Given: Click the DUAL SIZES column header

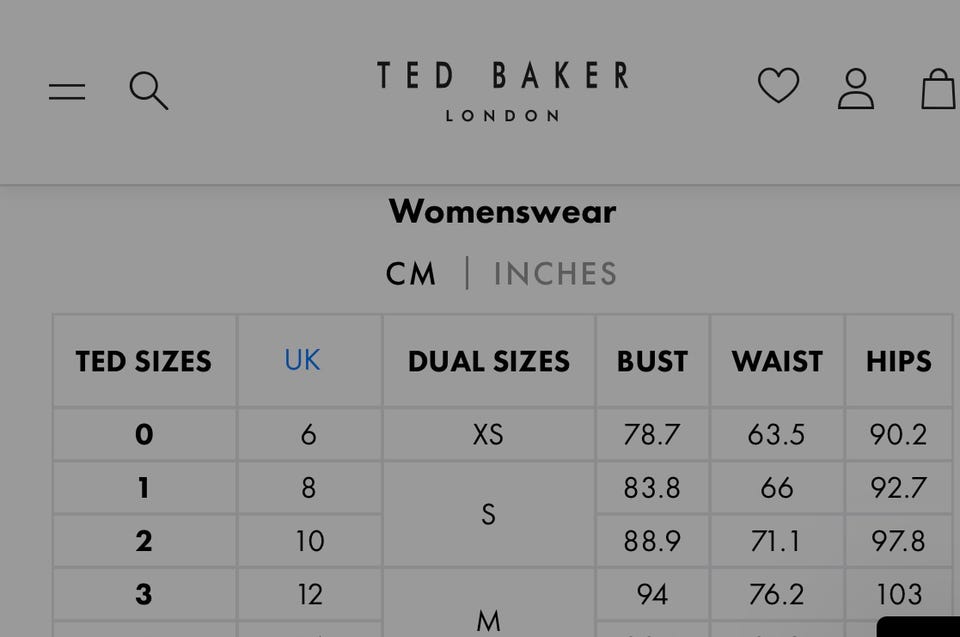Looking at the screenshot, I should 489,361.
